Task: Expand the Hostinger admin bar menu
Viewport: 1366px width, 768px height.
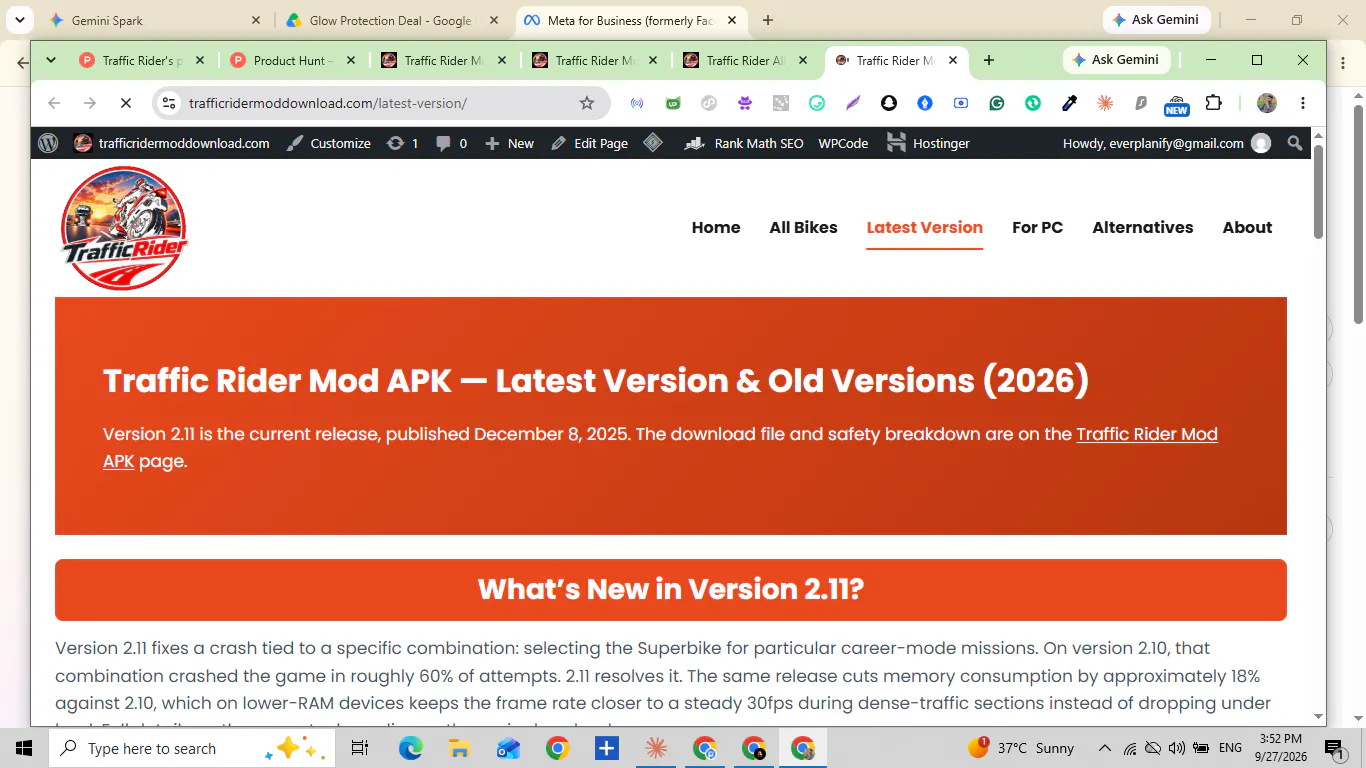Action: pos(928,143)
